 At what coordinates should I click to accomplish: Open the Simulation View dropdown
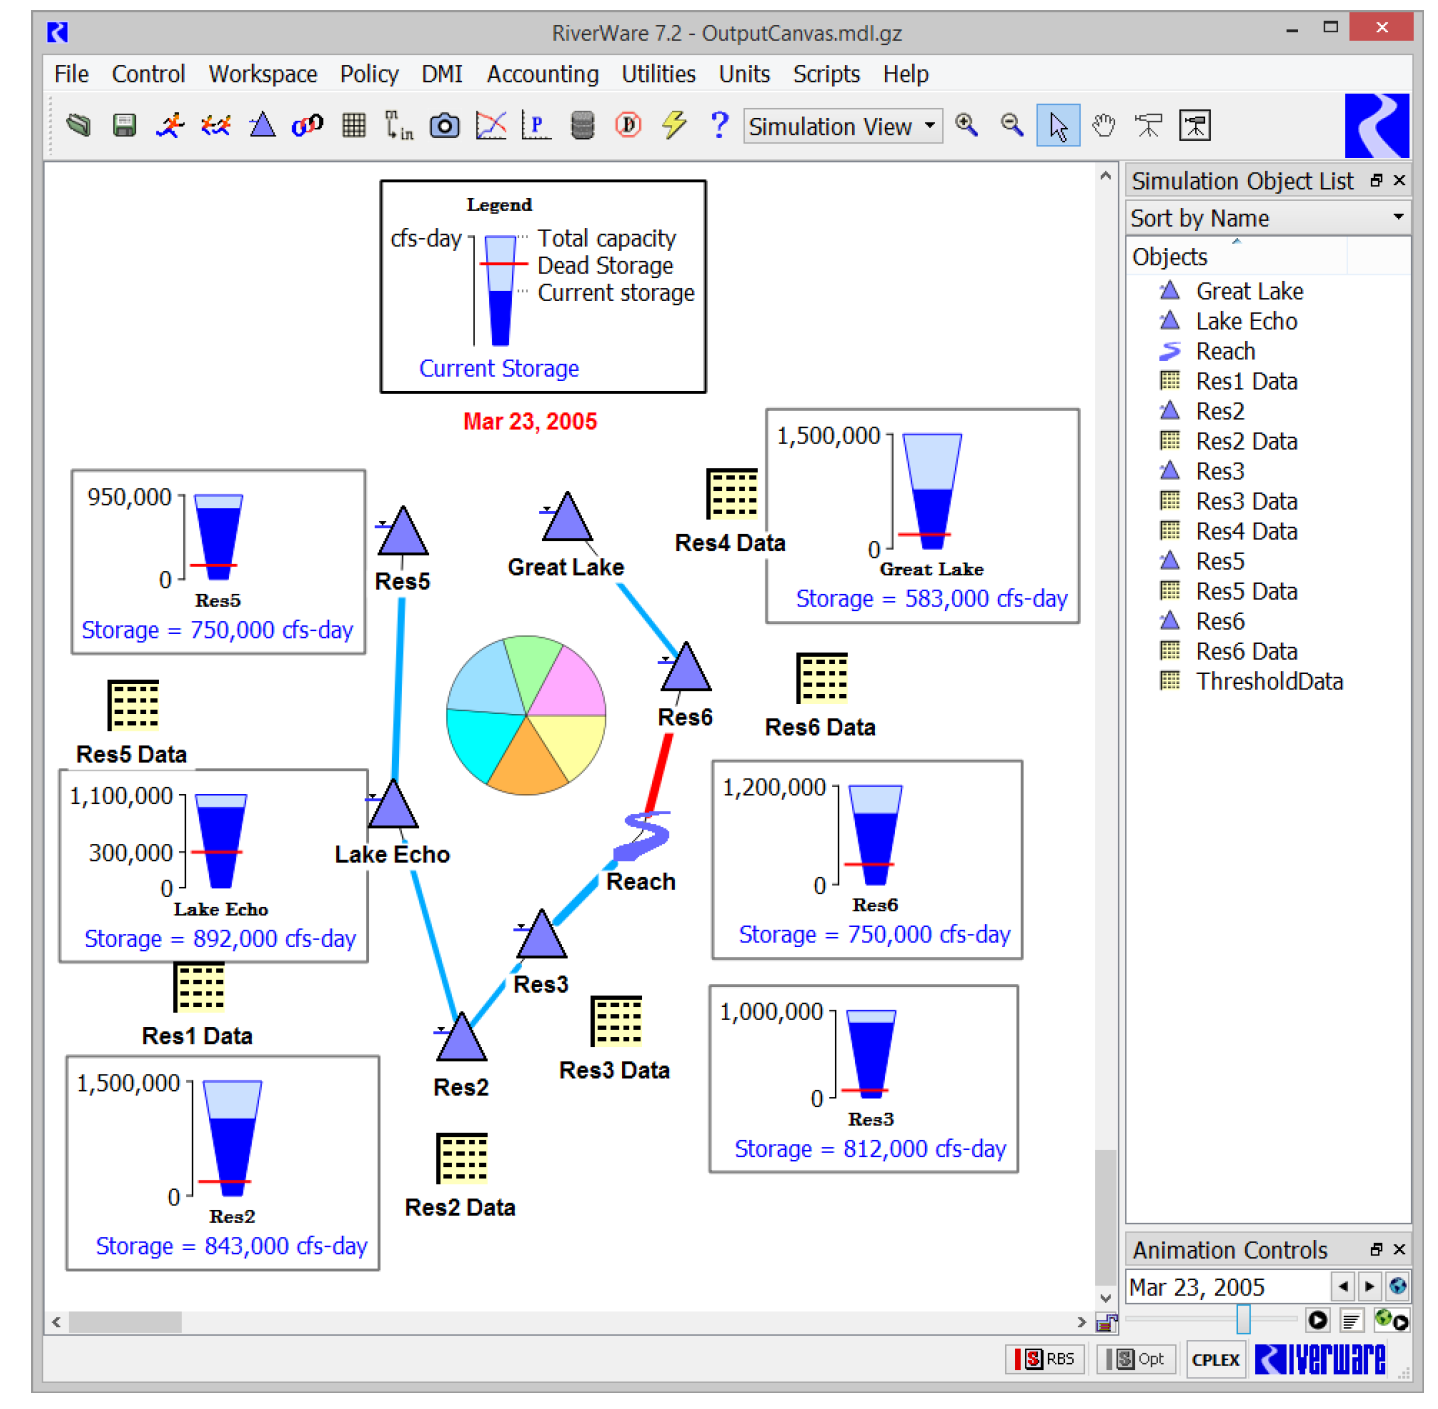[x=842, y=127]
